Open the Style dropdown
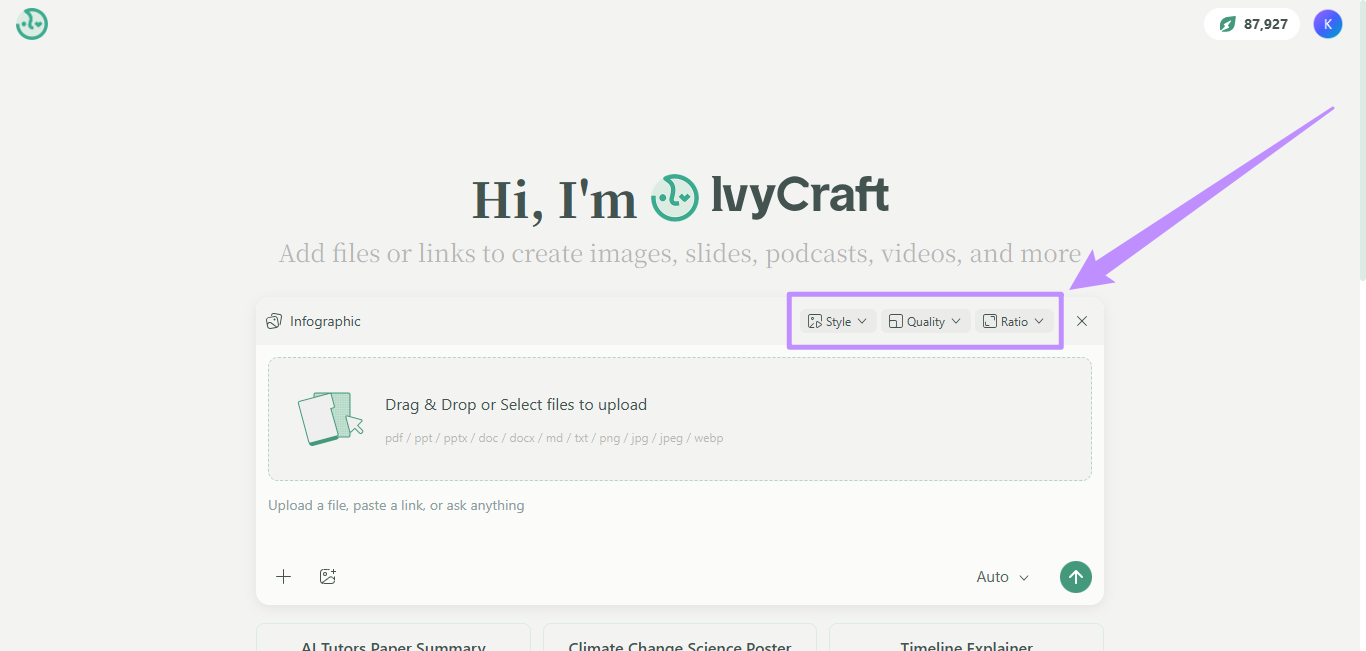This screenshot has height=651, width=1366. coord(837,321)
